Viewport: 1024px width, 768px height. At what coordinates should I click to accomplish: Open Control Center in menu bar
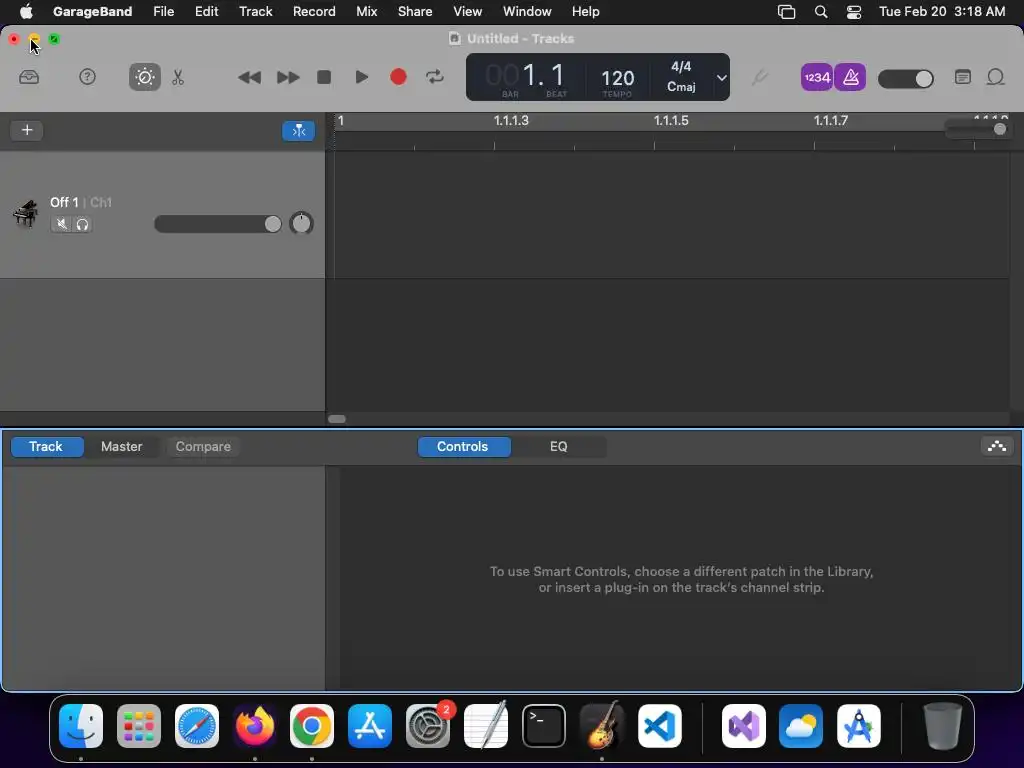pos(854,12)
